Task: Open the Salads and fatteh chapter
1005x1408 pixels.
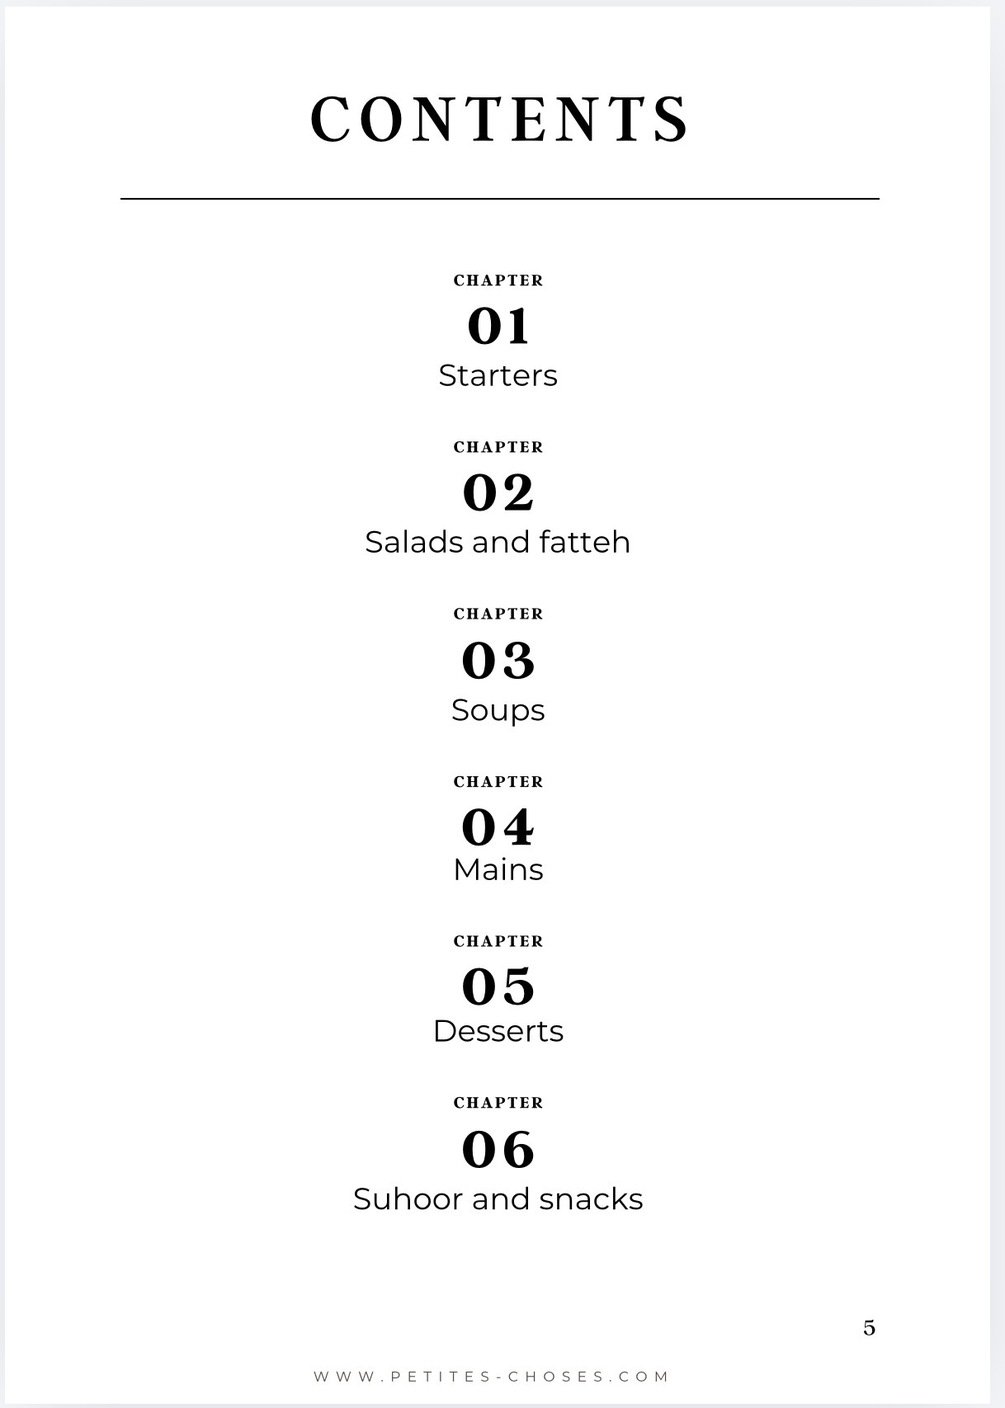Action: pyautogui.click(x=498, y=542)
